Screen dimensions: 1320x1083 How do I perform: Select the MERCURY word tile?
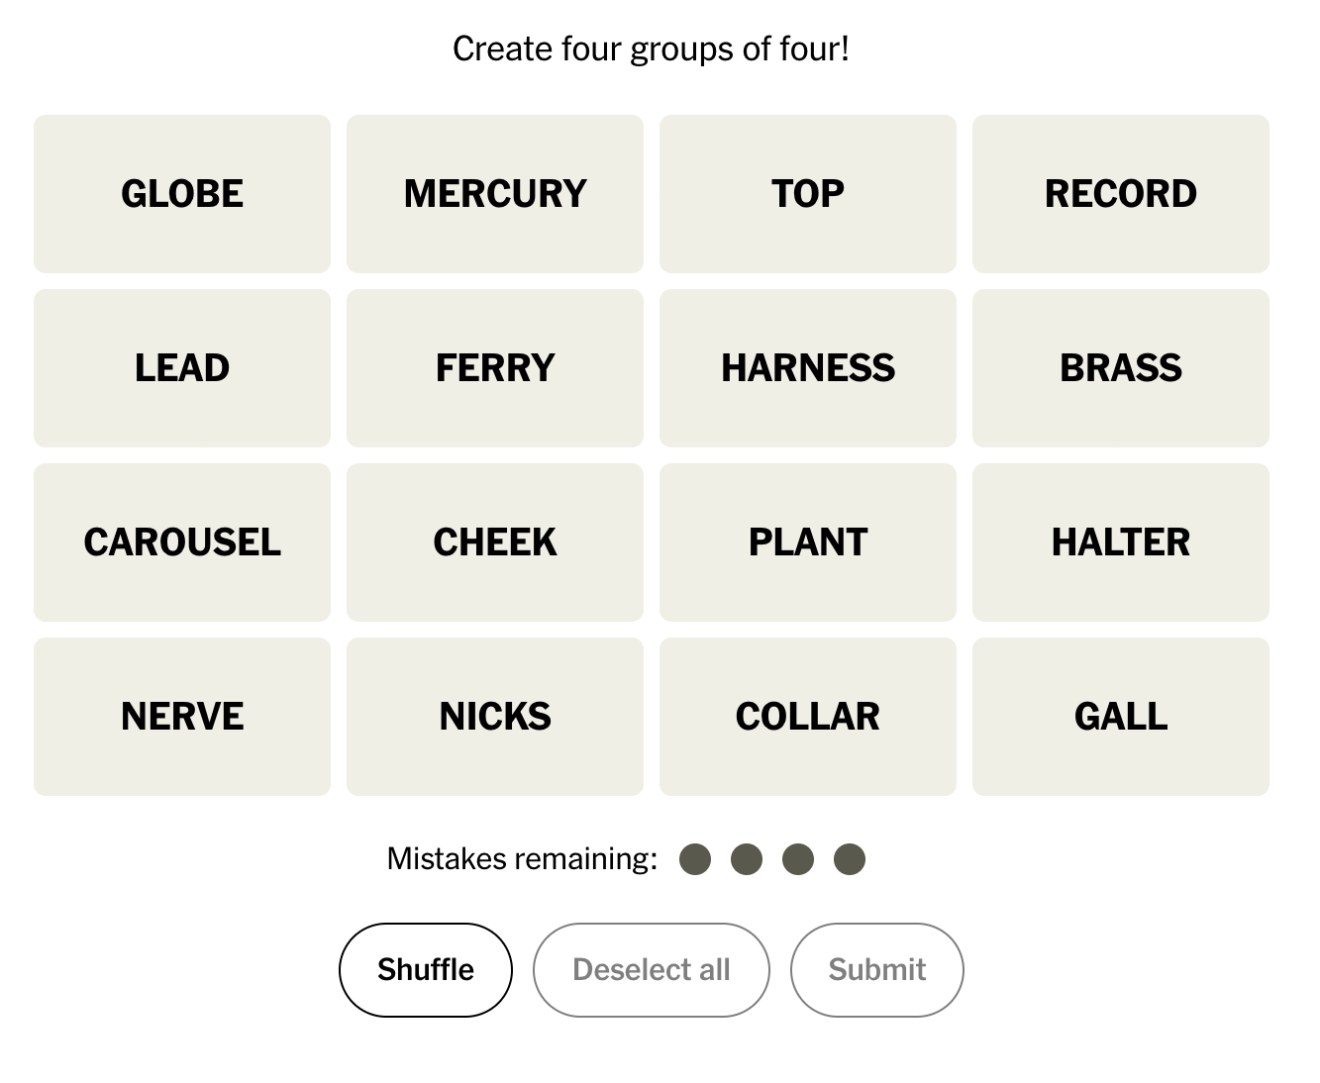495,194
